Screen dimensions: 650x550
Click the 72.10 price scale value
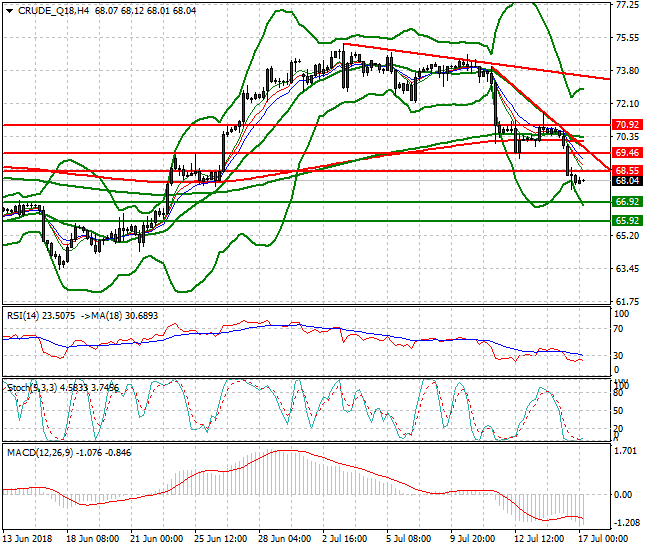(x=628, y=104)
